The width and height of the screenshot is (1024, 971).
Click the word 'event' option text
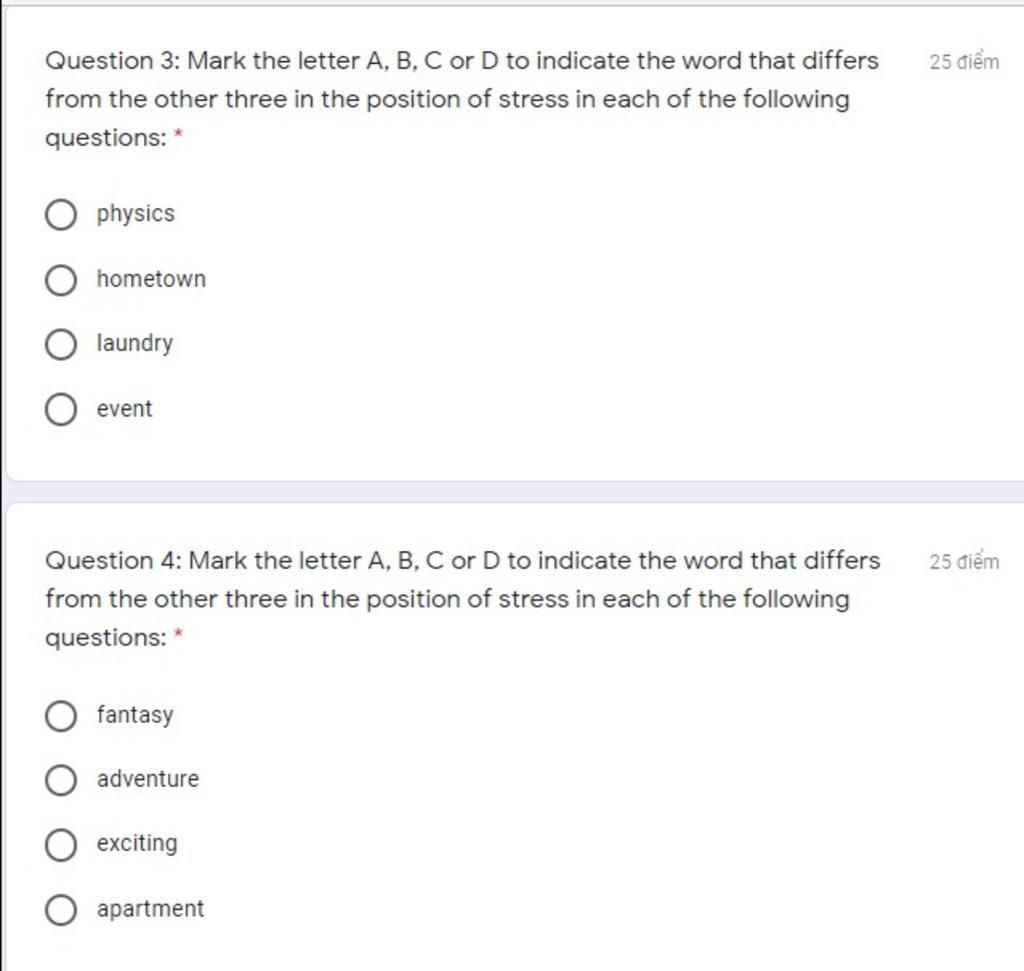pyautogui.click(x=124, y=409)
